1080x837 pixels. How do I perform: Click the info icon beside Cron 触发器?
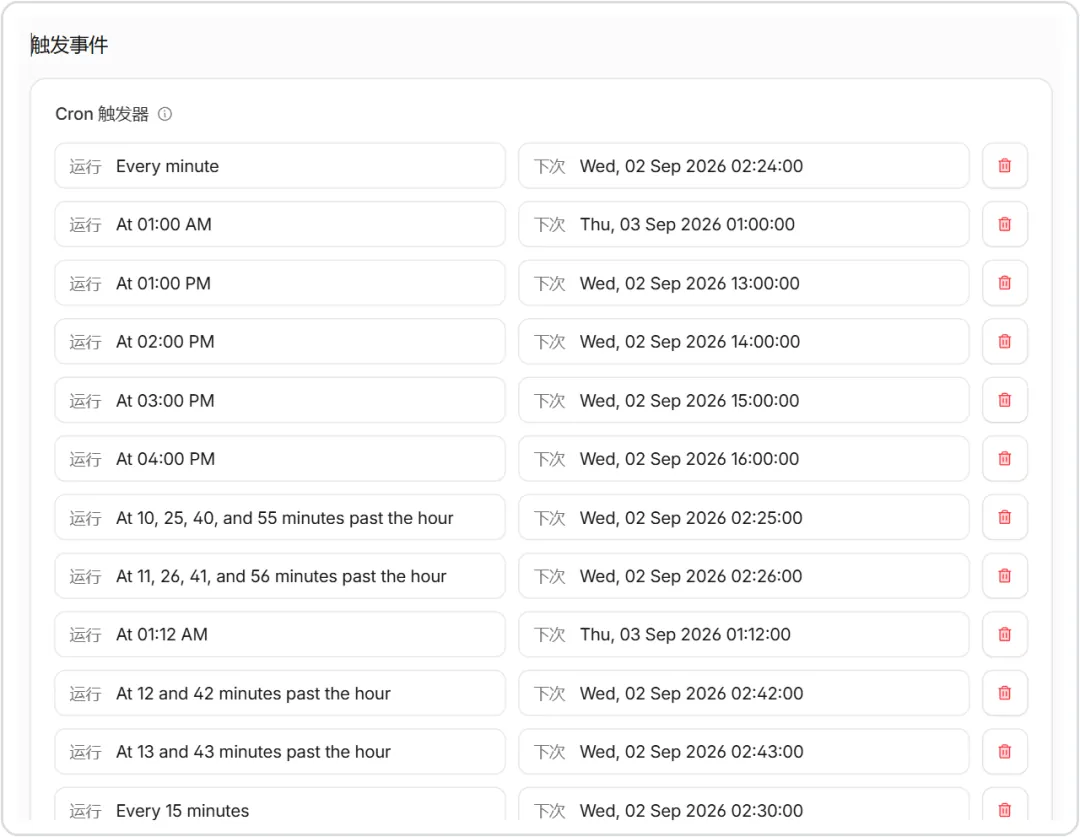(x=165, y=114)
